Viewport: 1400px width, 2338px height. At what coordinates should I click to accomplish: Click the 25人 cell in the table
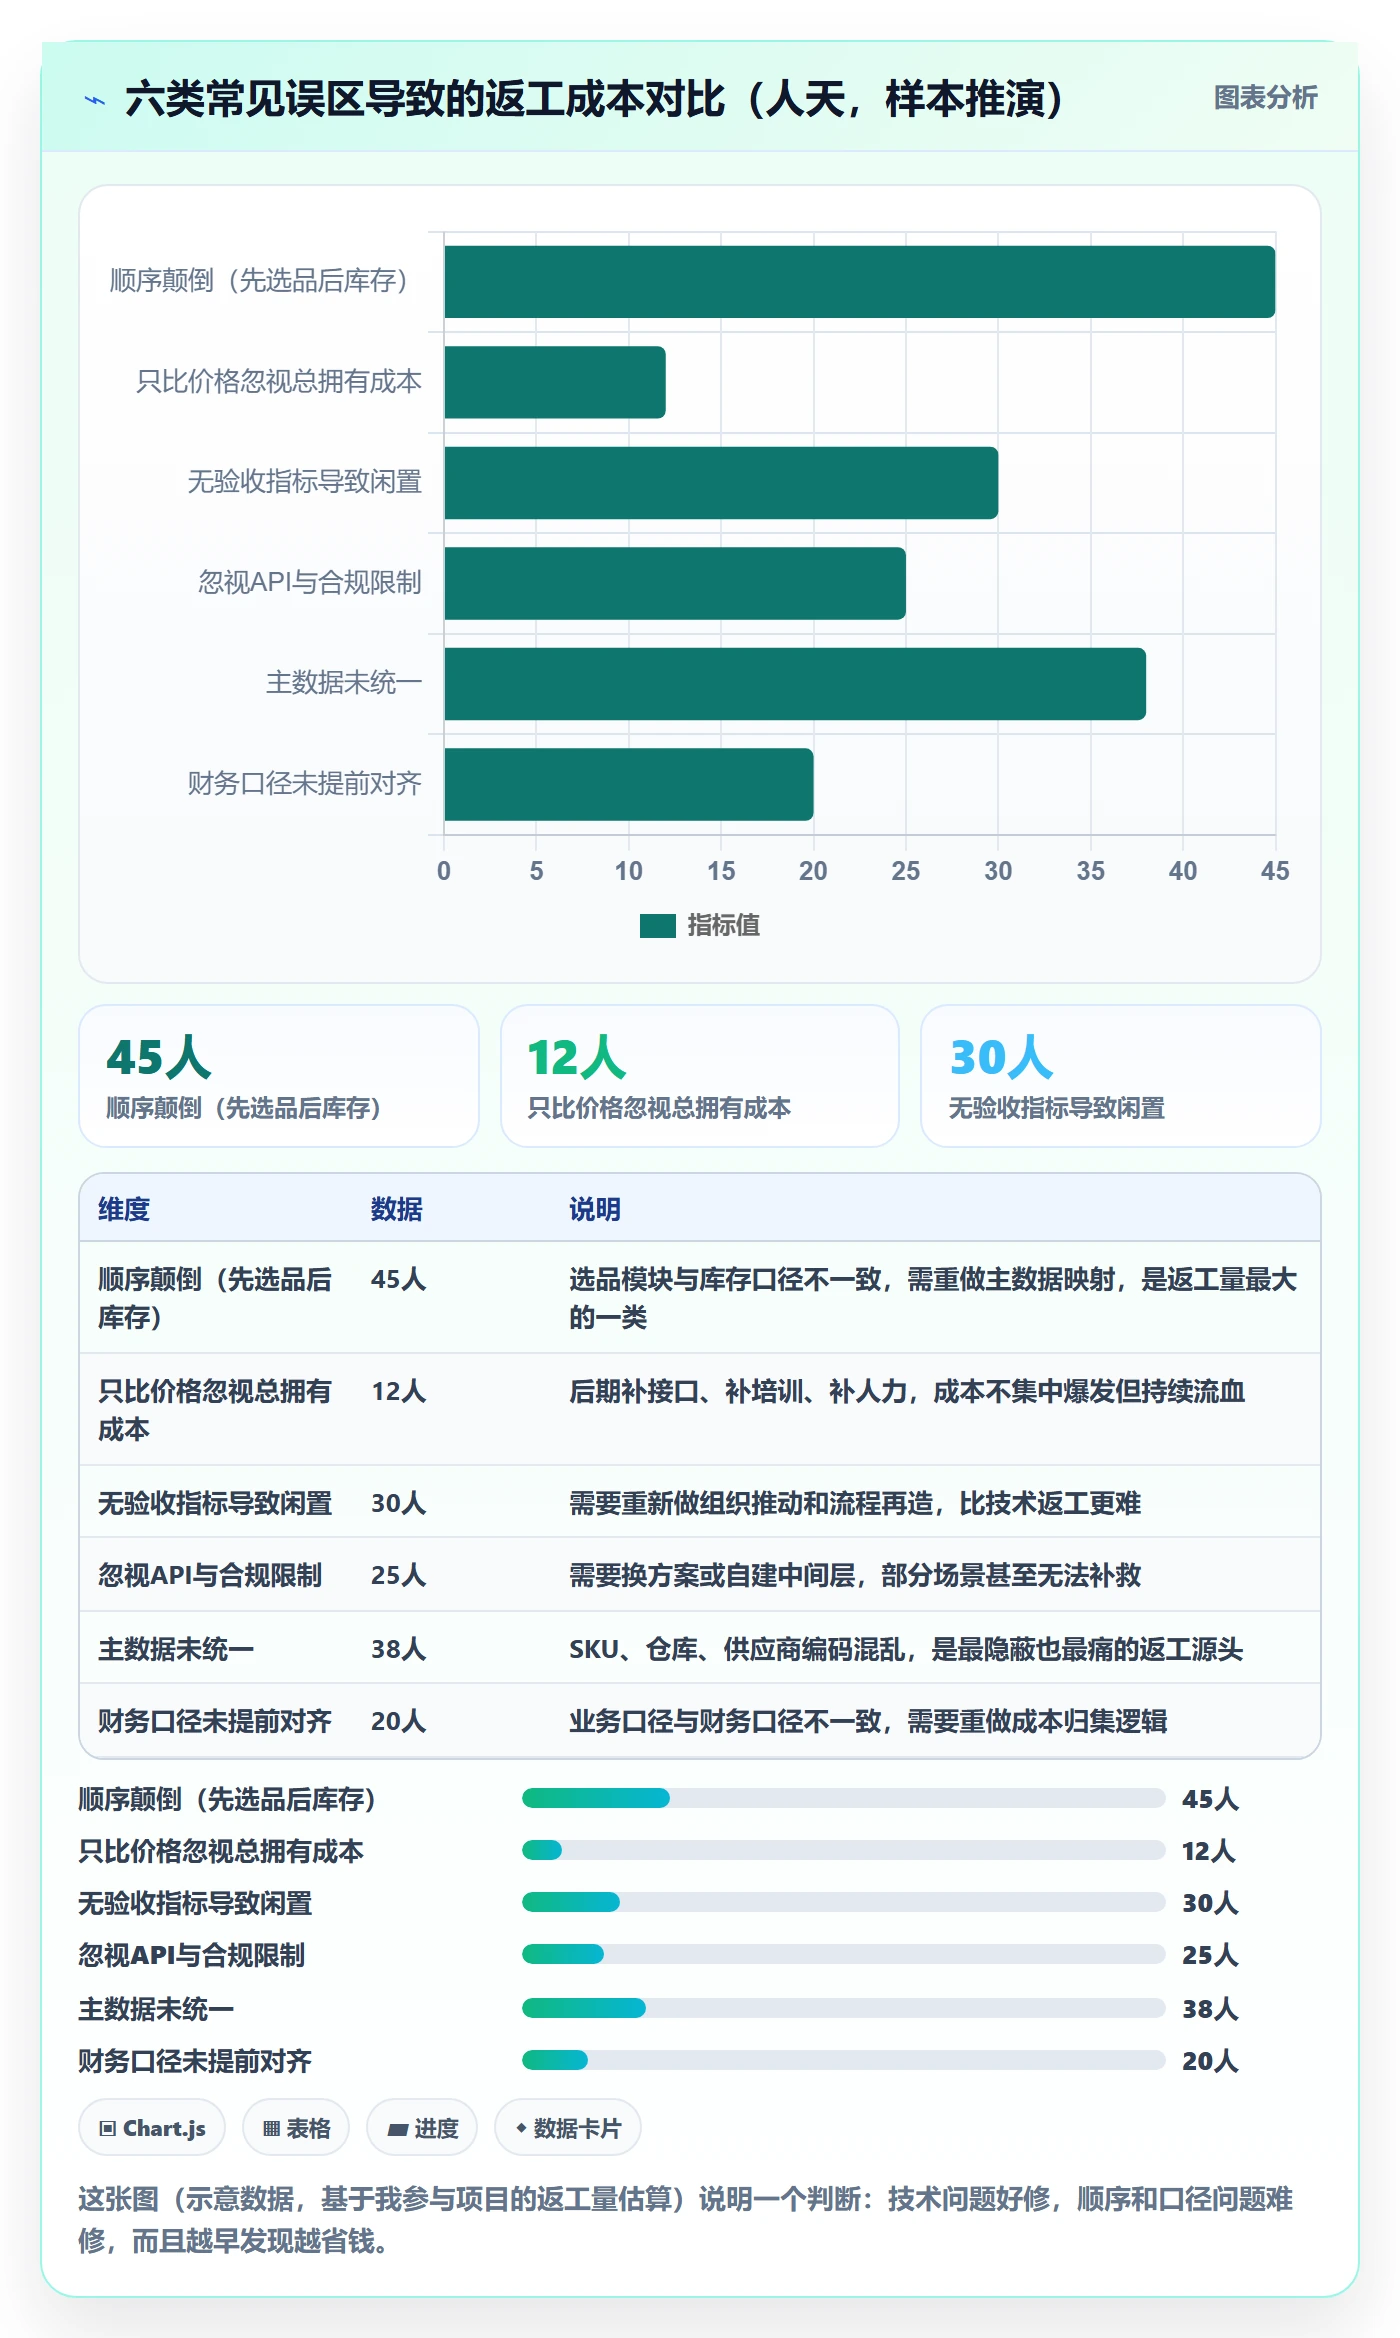399,1575
